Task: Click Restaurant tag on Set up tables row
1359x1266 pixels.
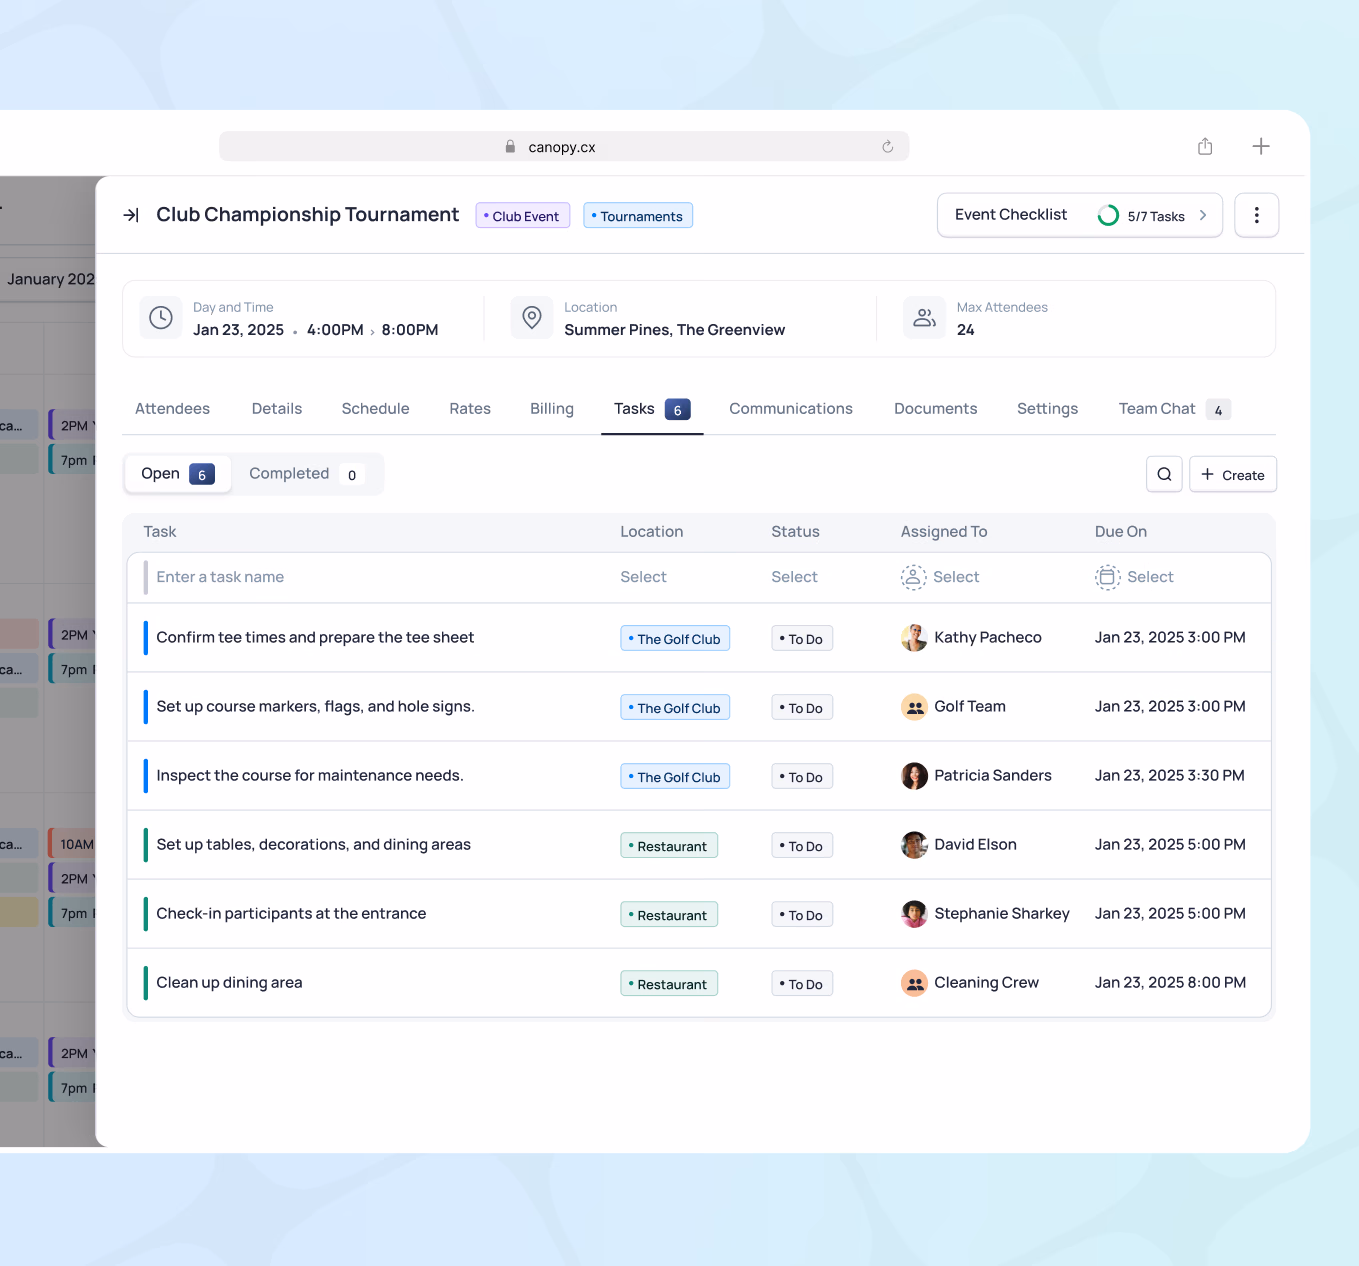Action: (669, 846)
